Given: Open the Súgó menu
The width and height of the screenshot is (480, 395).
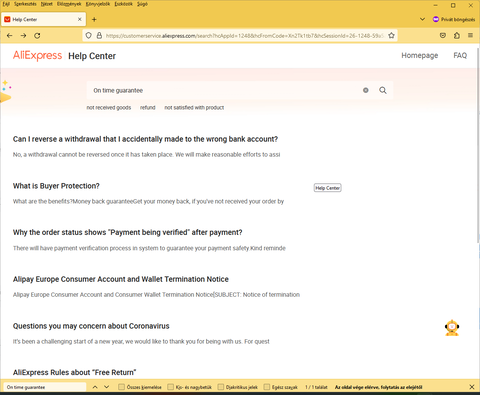Looking at the screenshot, I should tap(142, 4).
